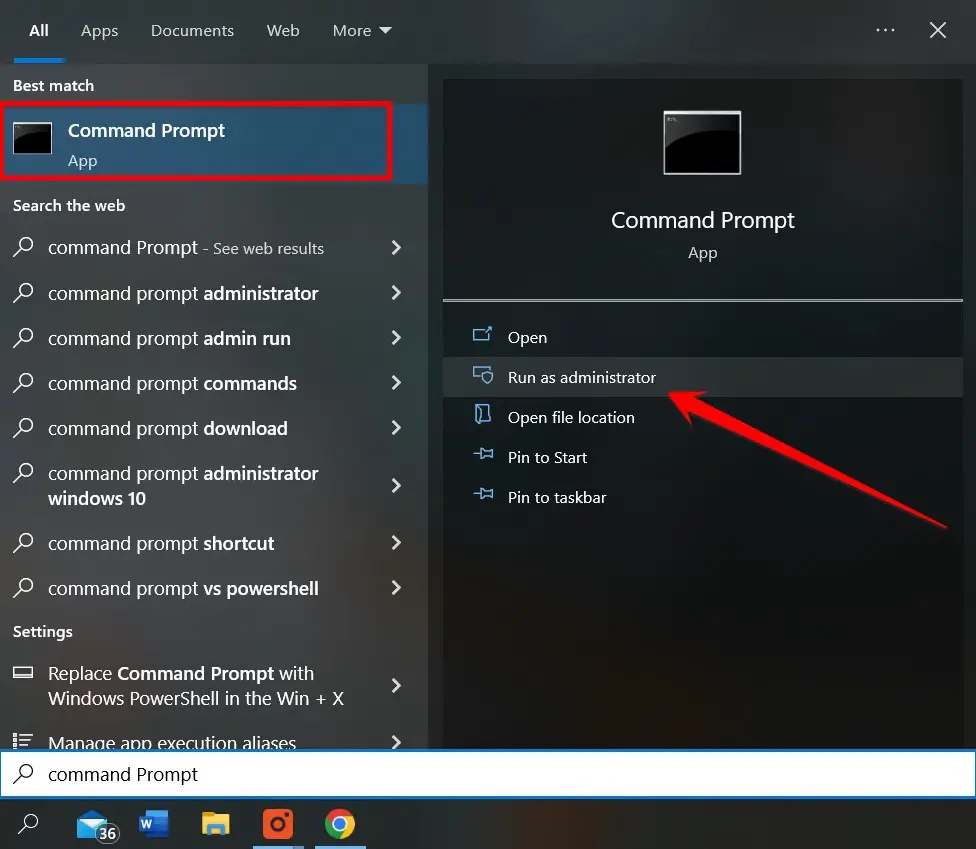Expand arrow beside 'command prompt admin run'

(x=396, y=337)
